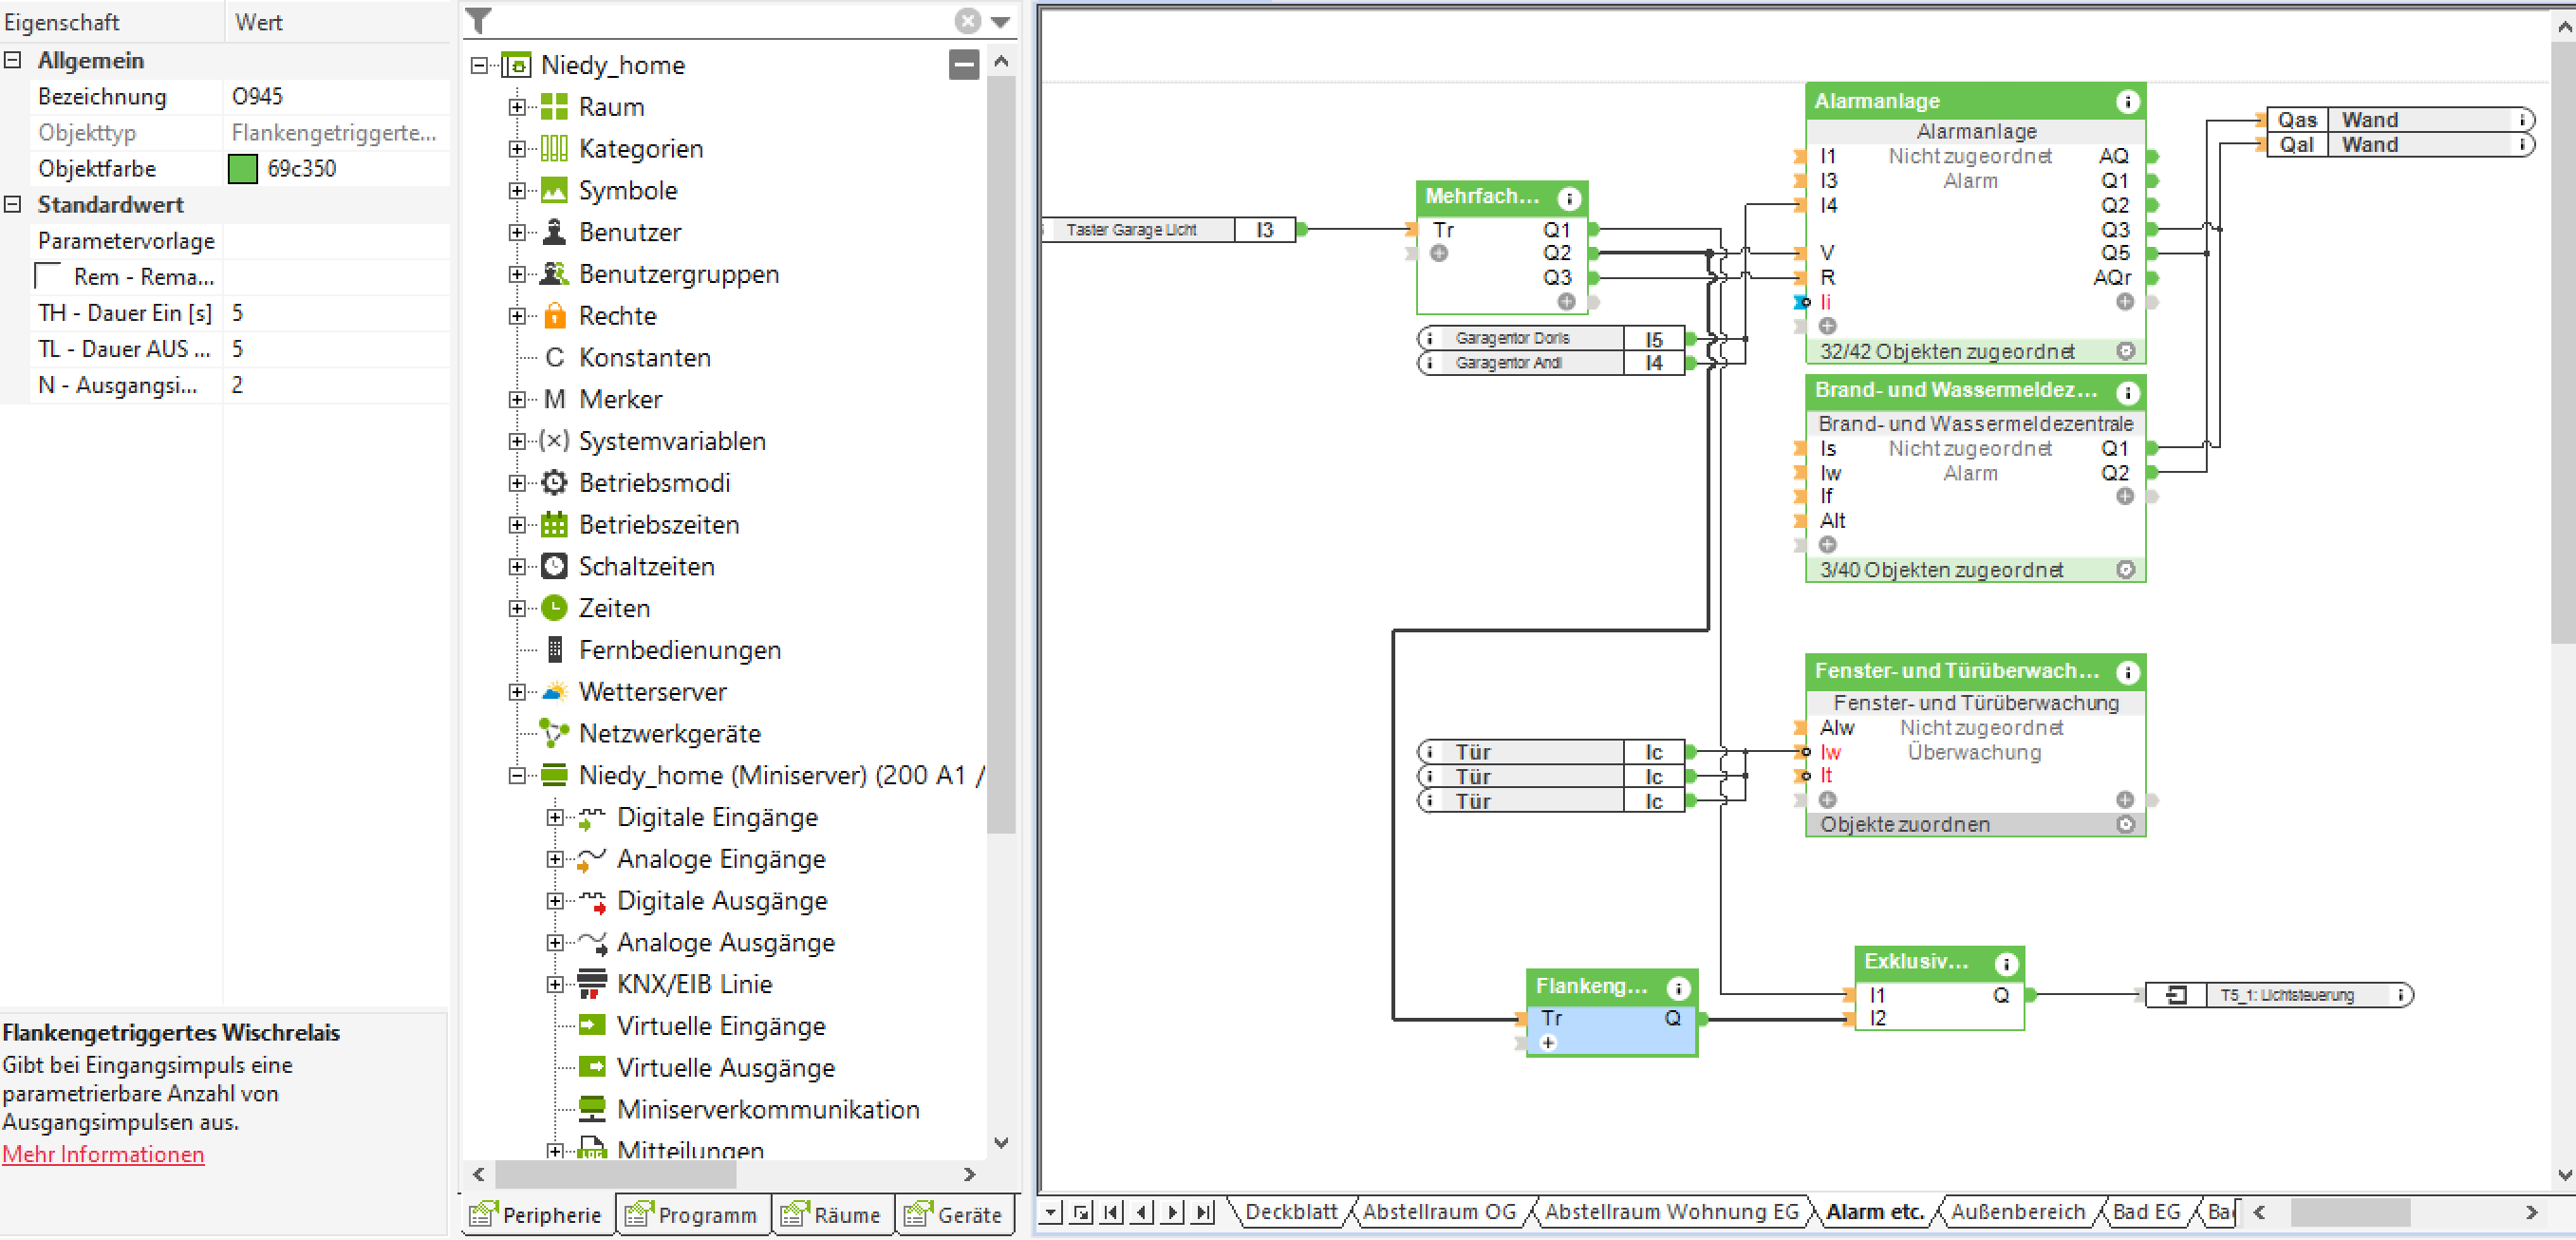Clear the tree filter with the X icon
Image resolution: width=2576 pixels, height=1240 pixels.
967,20
